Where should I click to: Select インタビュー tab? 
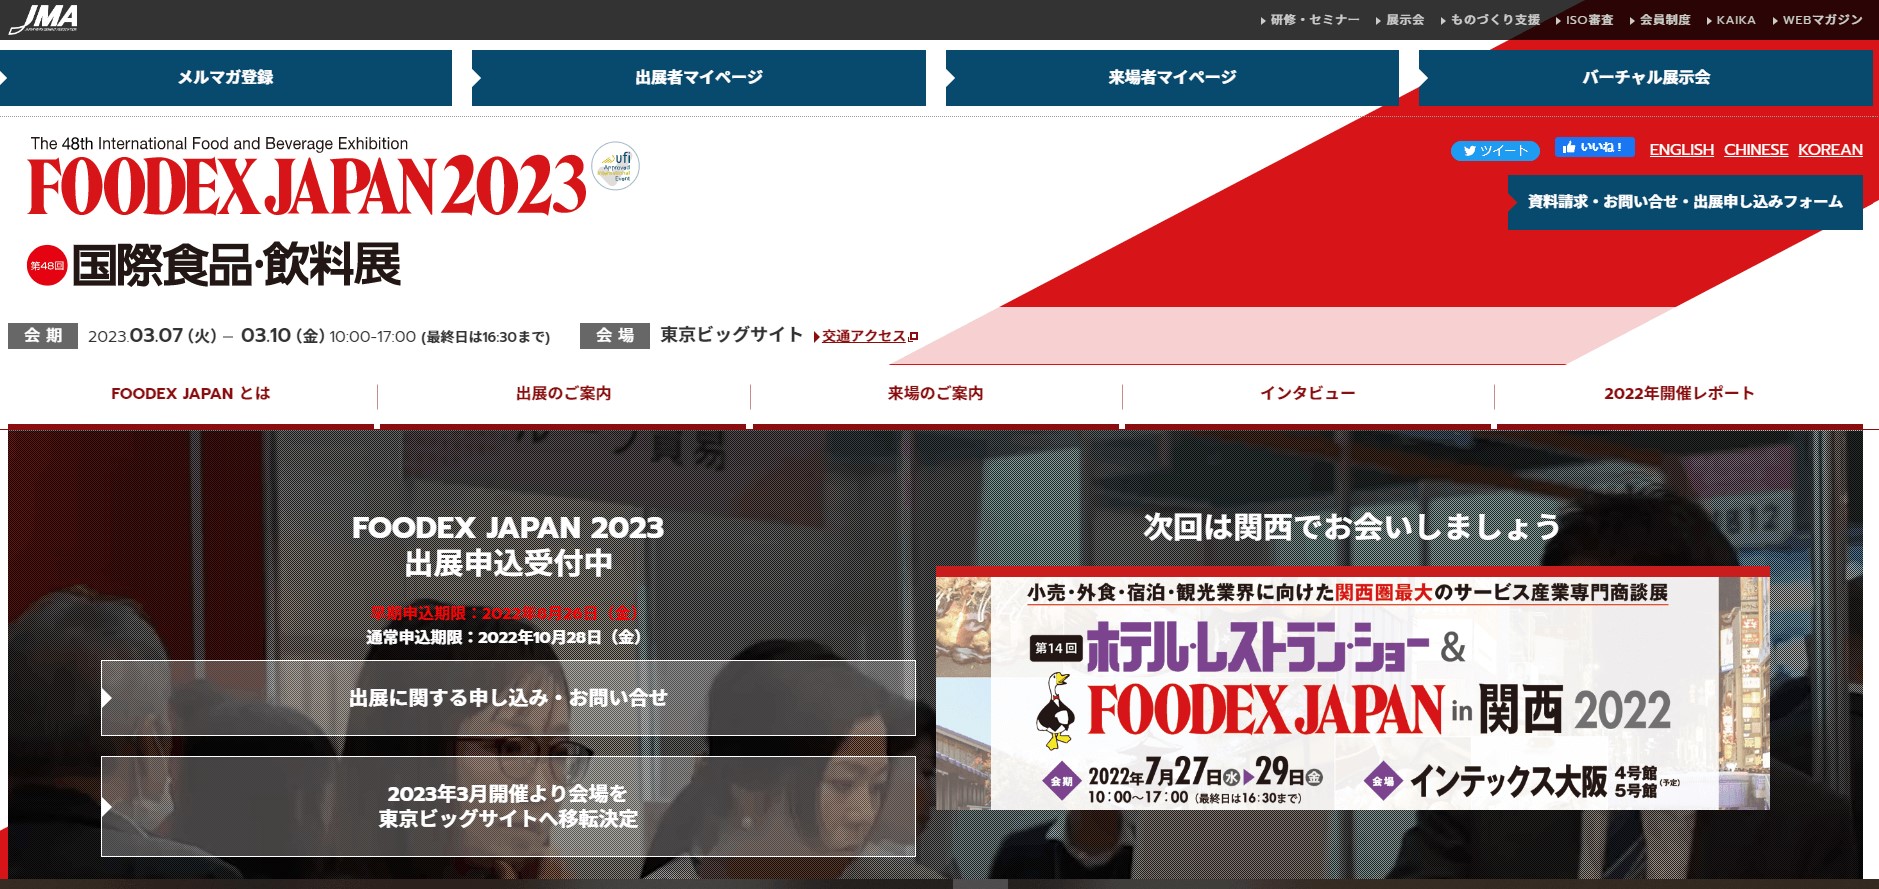(1308, 394)
